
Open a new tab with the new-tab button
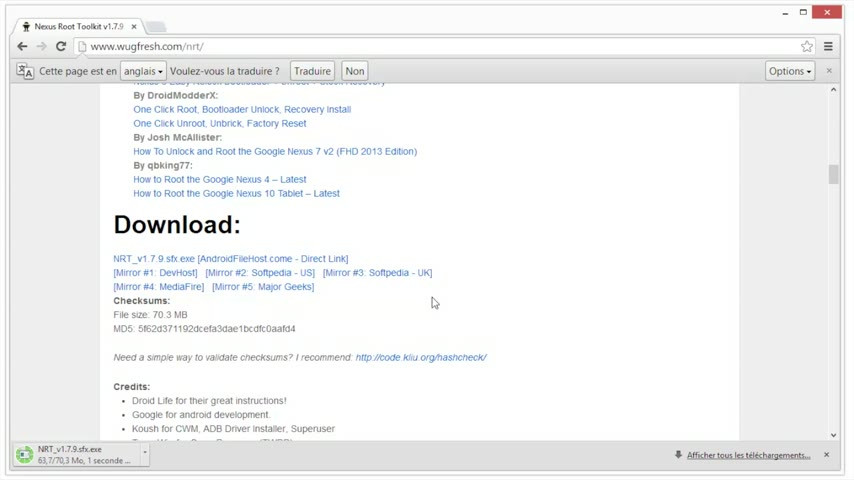(156, 27)
